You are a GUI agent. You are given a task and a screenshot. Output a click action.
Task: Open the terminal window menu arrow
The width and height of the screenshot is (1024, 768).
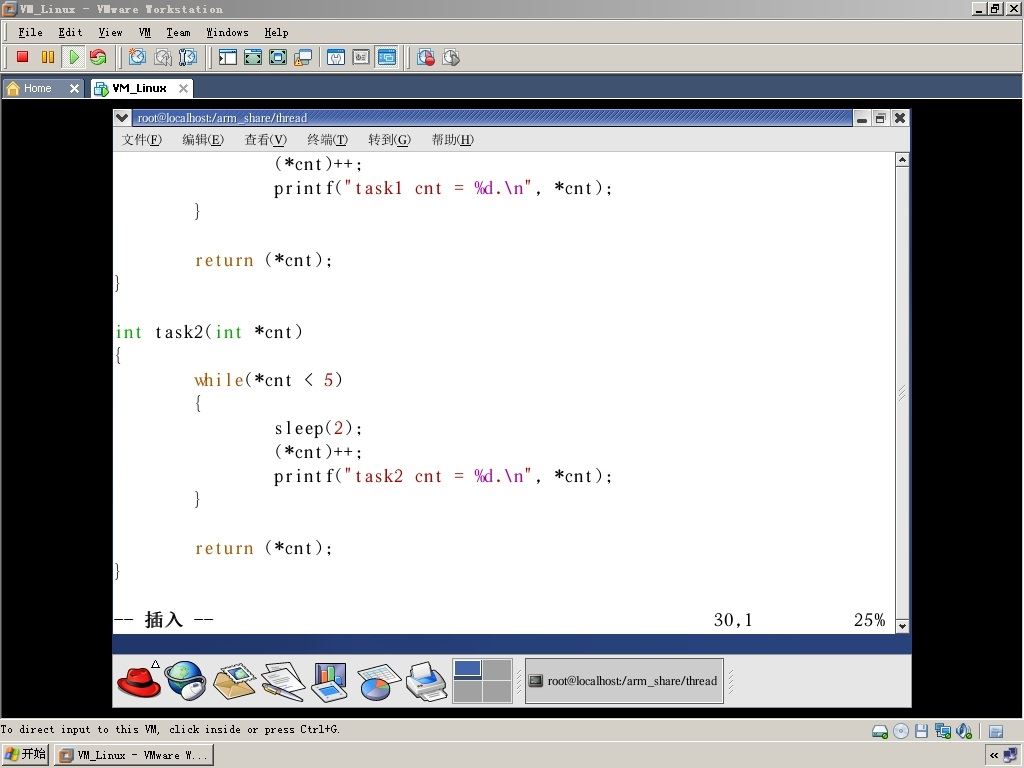pos(121,118)
